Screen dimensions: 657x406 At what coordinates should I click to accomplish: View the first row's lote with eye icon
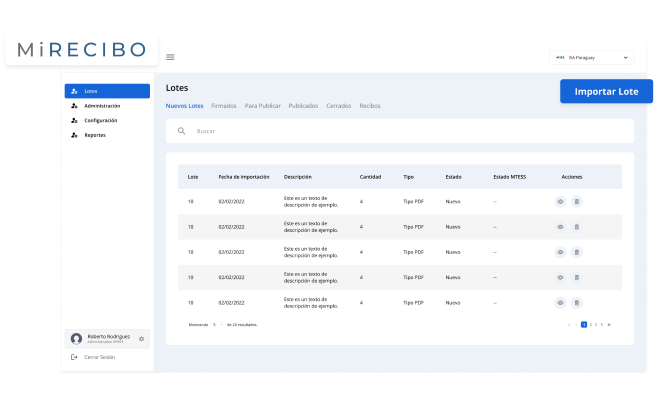tap(560, 201)
